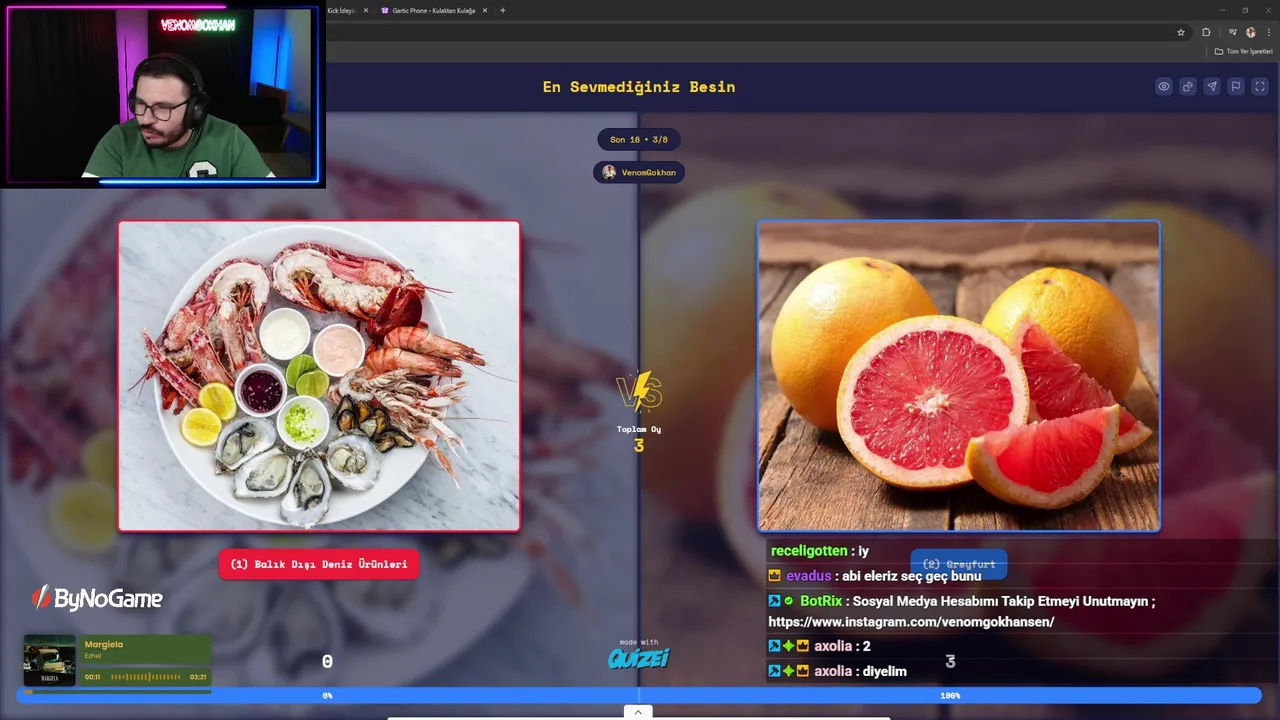Toggle the eye visibility icon in quiz header
1280x720 pixels.
click(x=1164, y=87)
